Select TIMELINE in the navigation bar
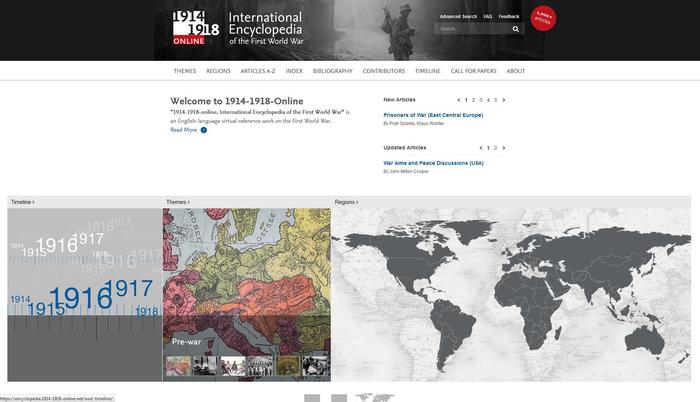Viewport: 700px width, 402px height. coord(428,71)
